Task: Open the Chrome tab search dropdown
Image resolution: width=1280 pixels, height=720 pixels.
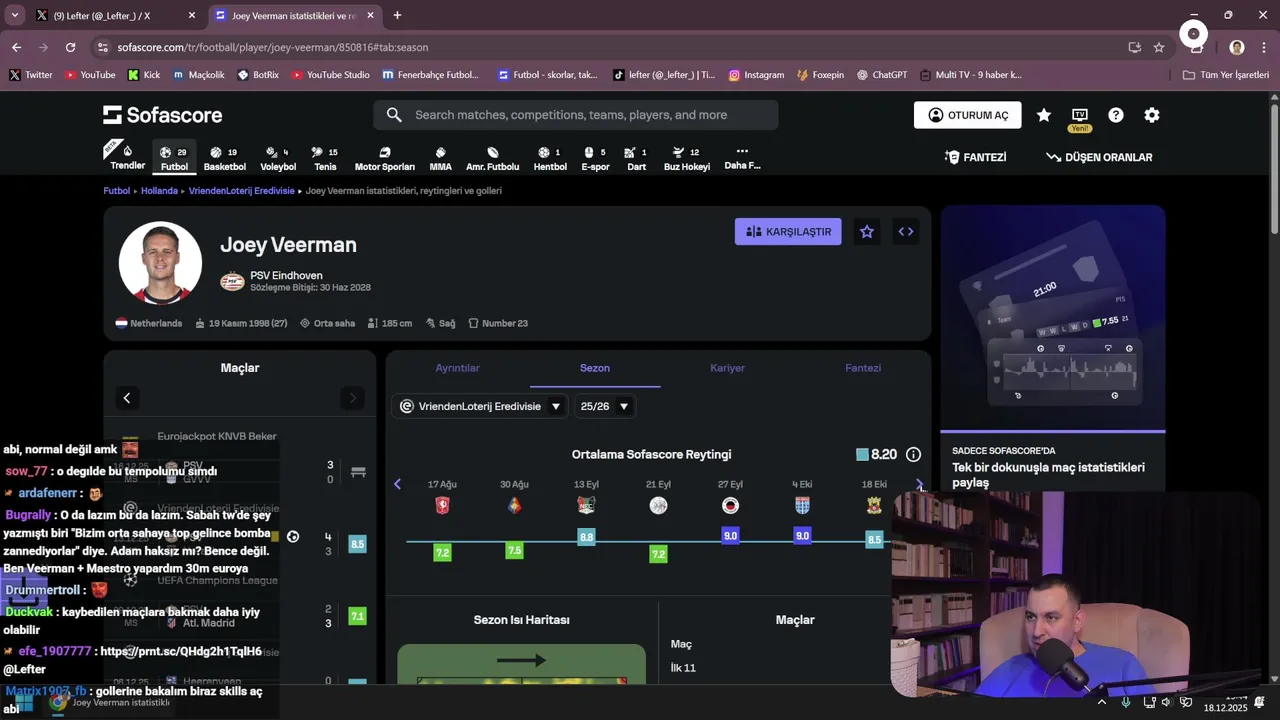Action: click(x=14, y=15)
